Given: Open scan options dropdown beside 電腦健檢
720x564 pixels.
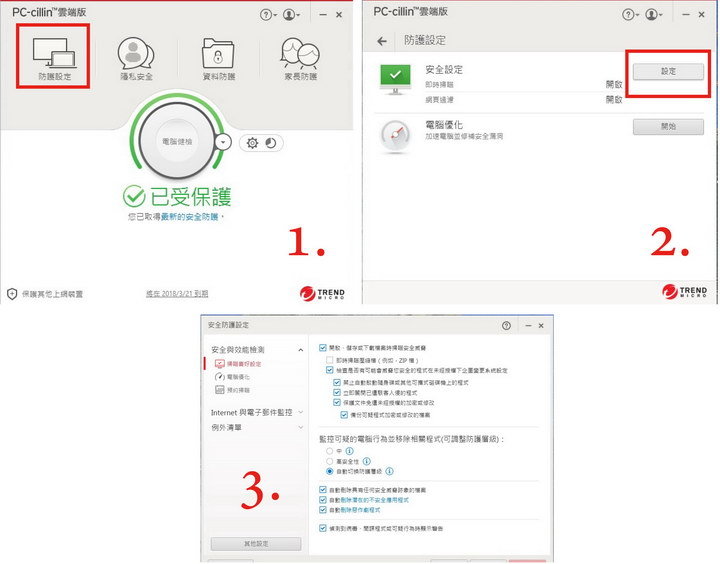Looking at the screenshot, I should click(223, 142).
